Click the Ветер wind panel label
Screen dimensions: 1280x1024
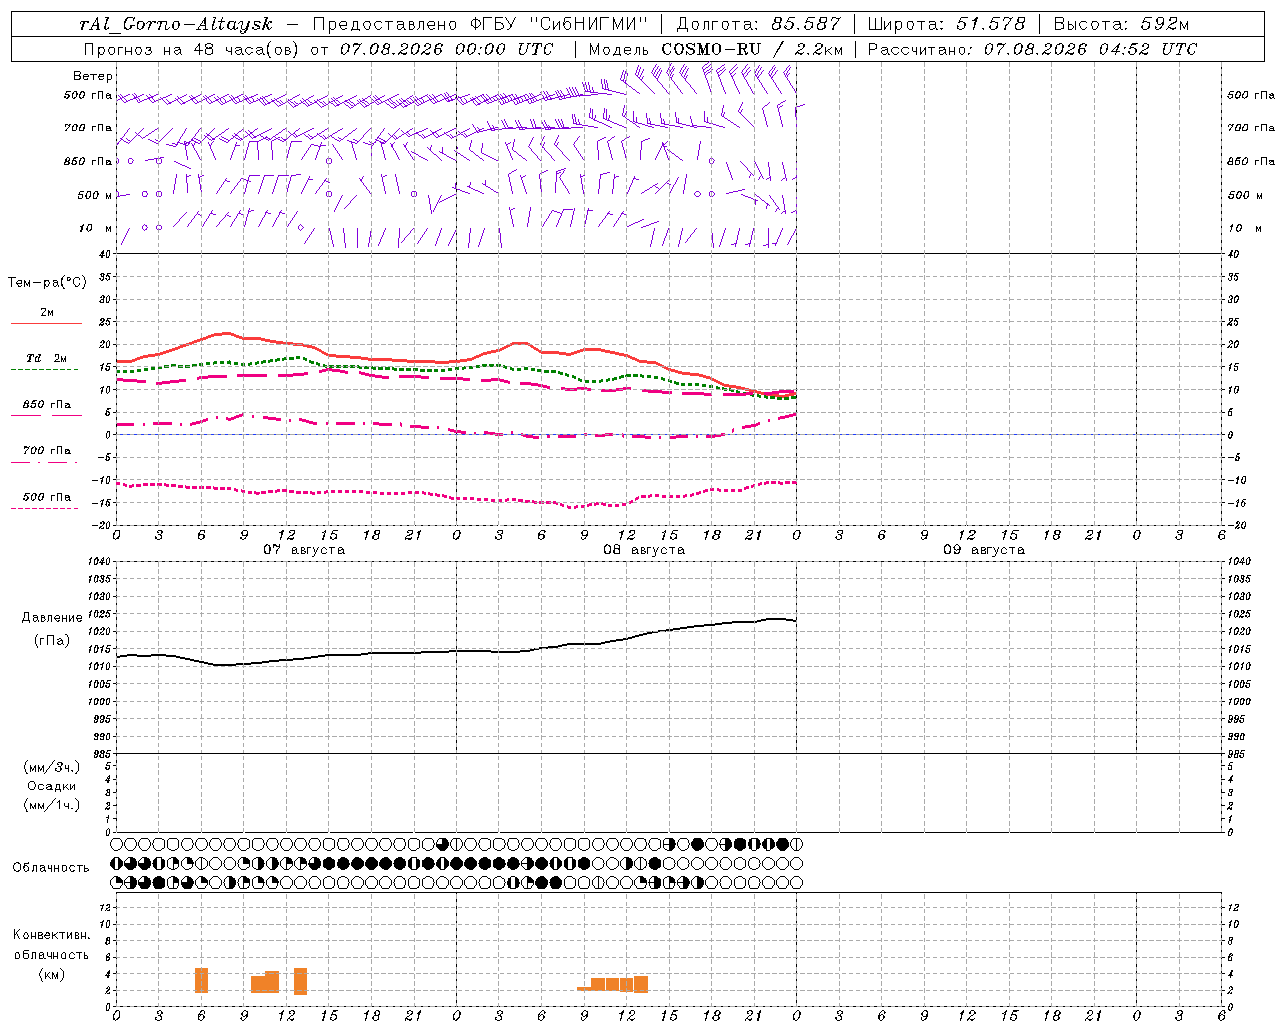(93, 76)
